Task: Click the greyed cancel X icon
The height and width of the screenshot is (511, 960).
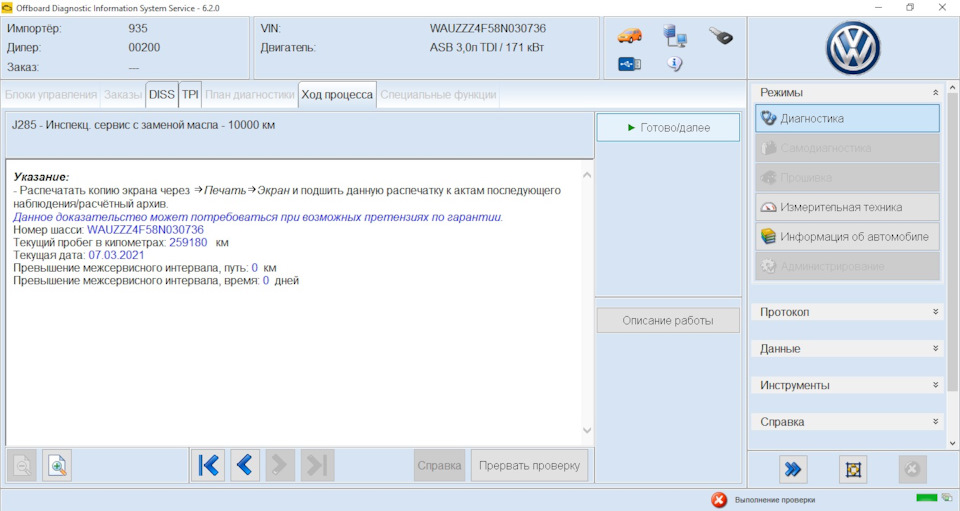Action: 912,469
